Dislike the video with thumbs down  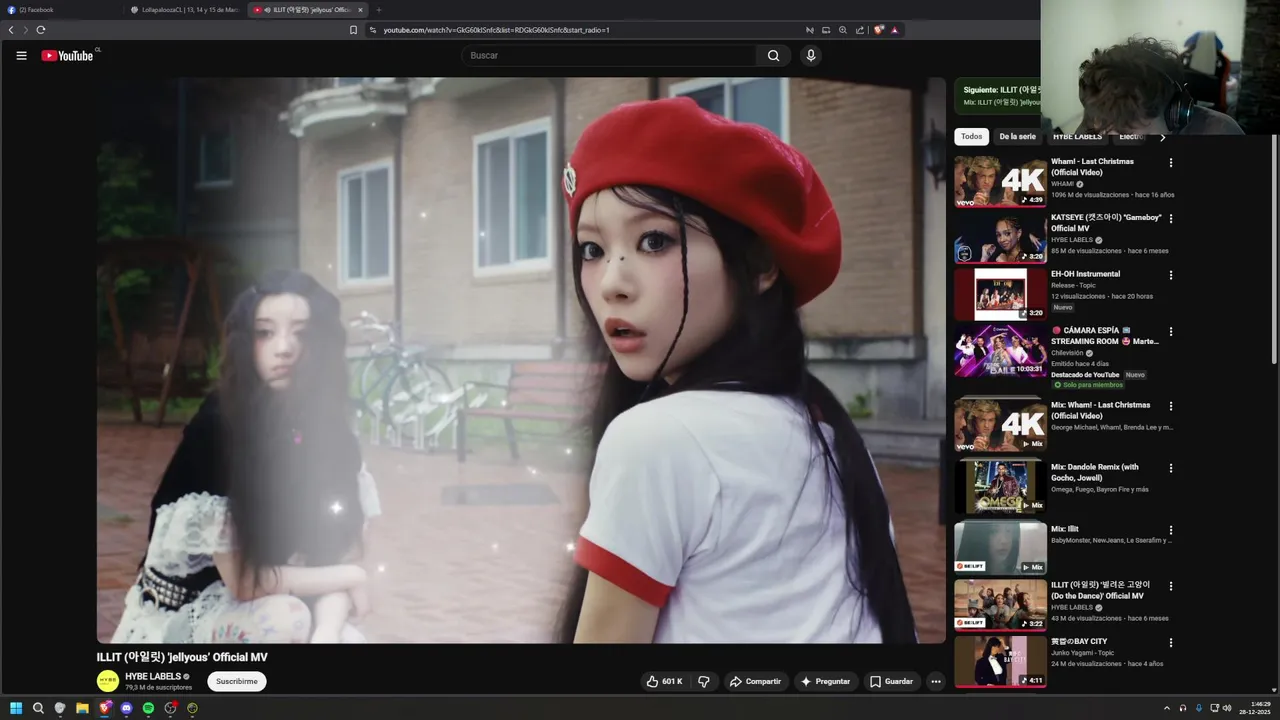(x=704, y=681)
